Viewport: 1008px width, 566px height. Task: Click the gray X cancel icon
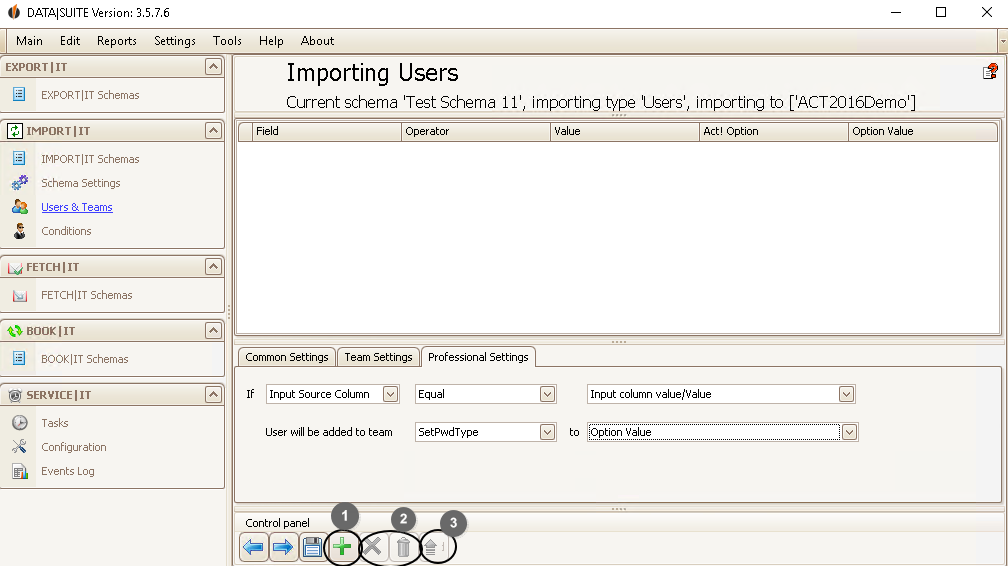[x=372, y=547]
